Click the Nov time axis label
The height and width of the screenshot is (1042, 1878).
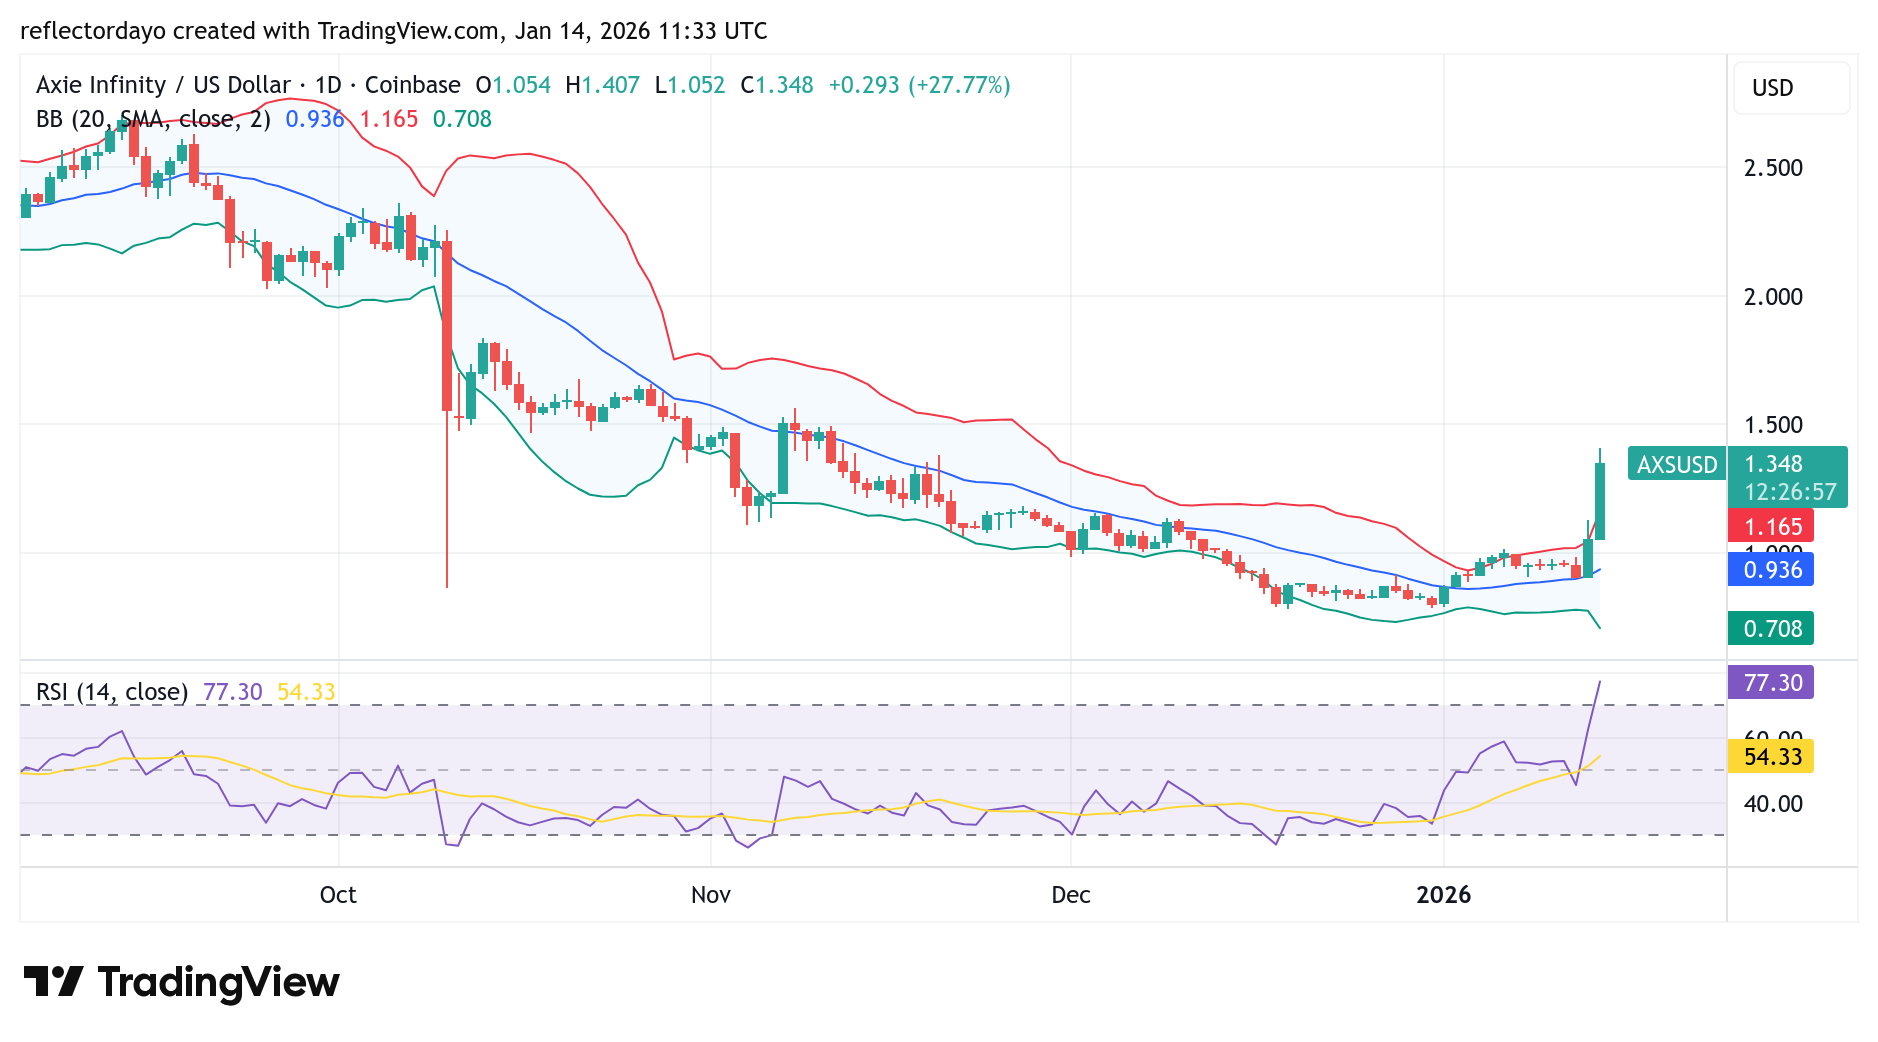tap(711, 895)
